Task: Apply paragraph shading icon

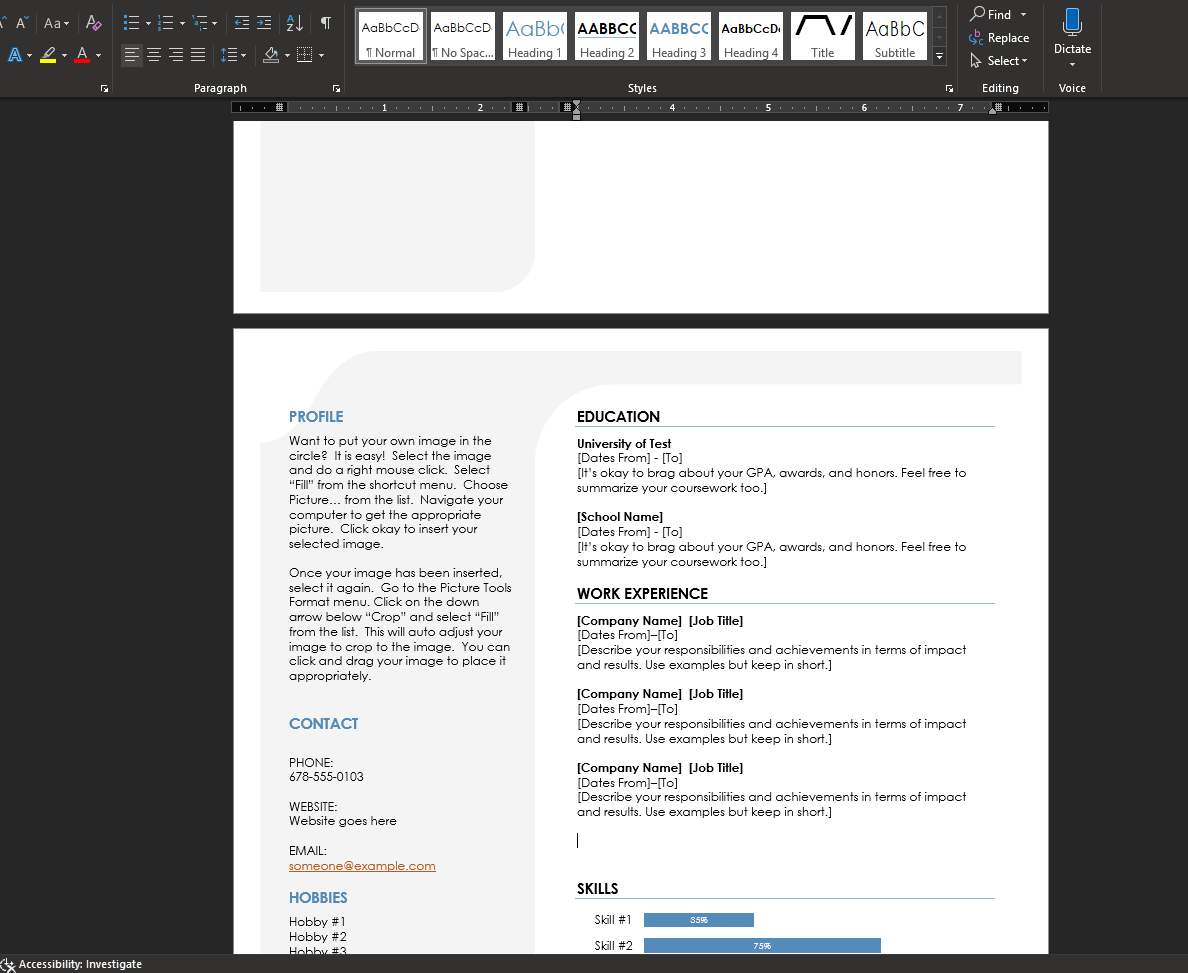Action: tap(271, 55)
